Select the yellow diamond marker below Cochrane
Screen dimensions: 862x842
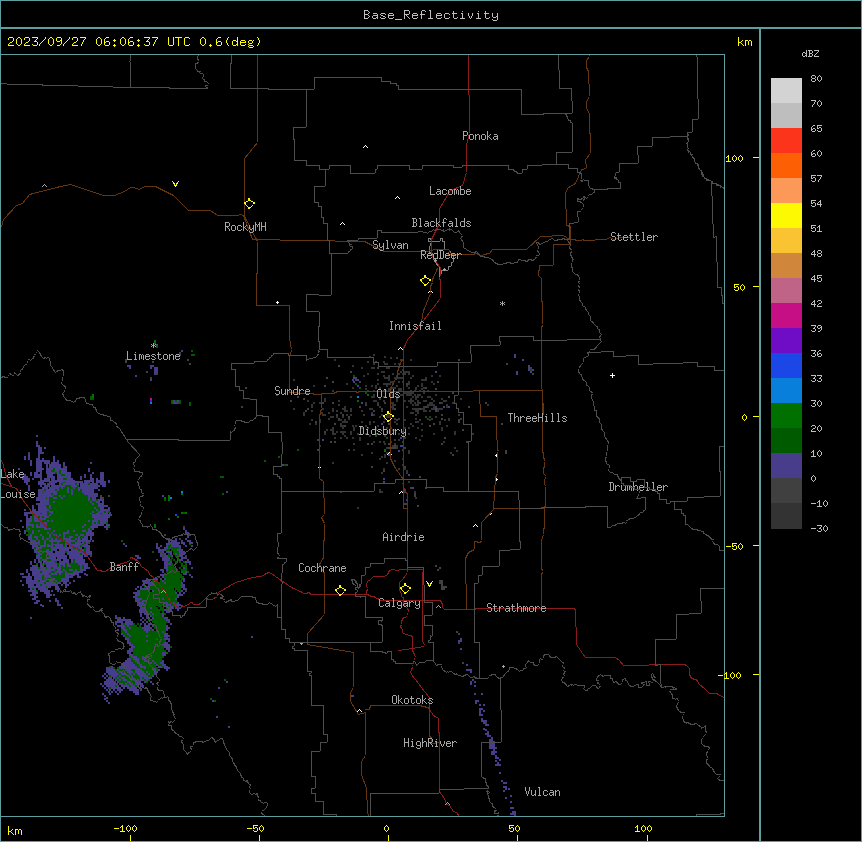click(x=340, y=590)
